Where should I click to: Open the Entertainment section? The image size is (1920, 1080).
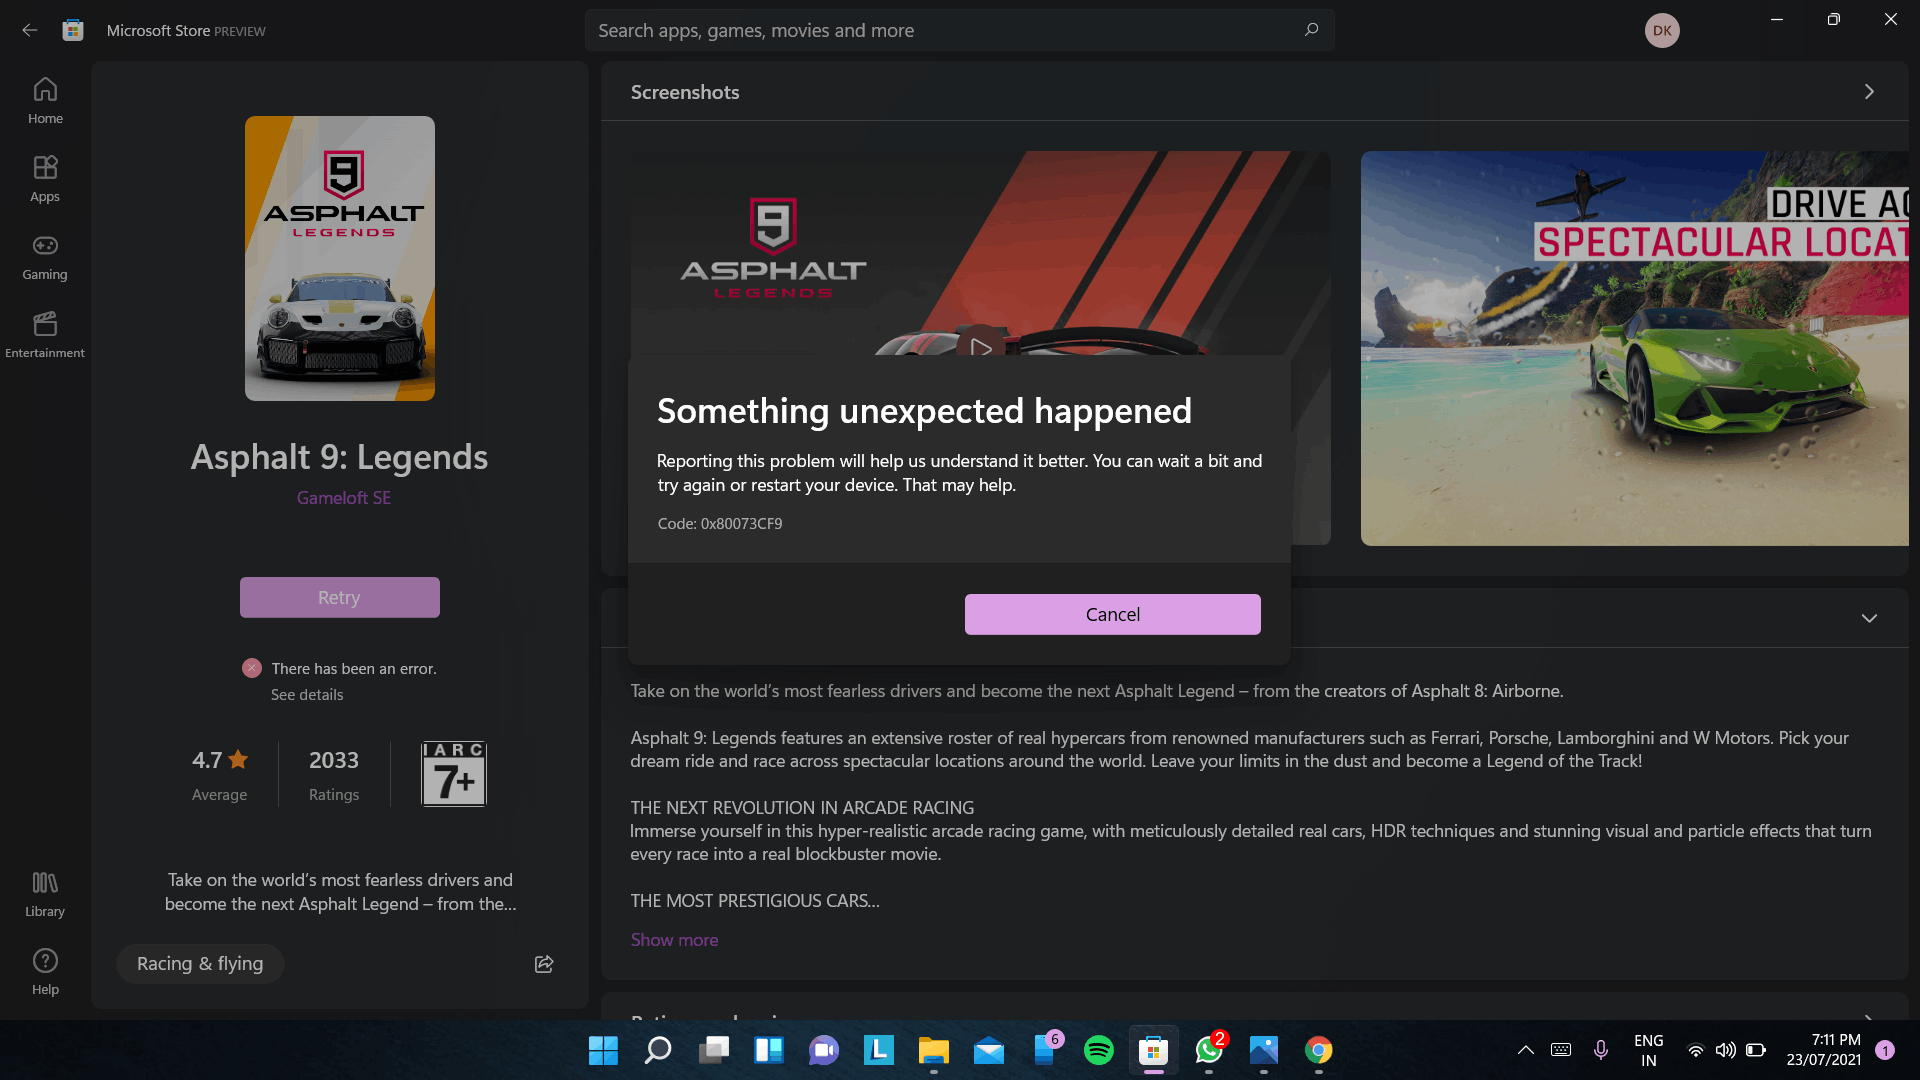click(x=45, y=335)
